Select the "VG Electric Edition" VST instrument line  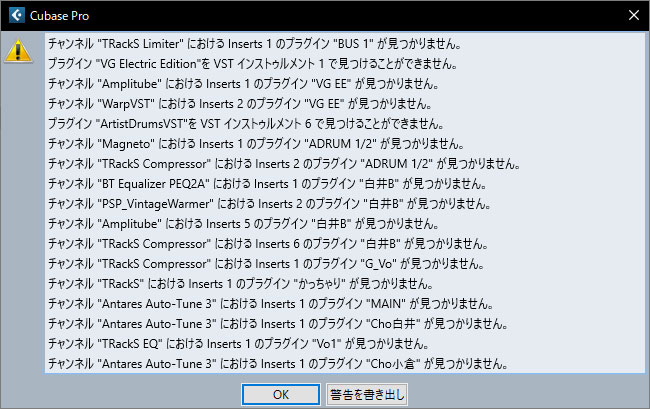[x=253, y=63]
